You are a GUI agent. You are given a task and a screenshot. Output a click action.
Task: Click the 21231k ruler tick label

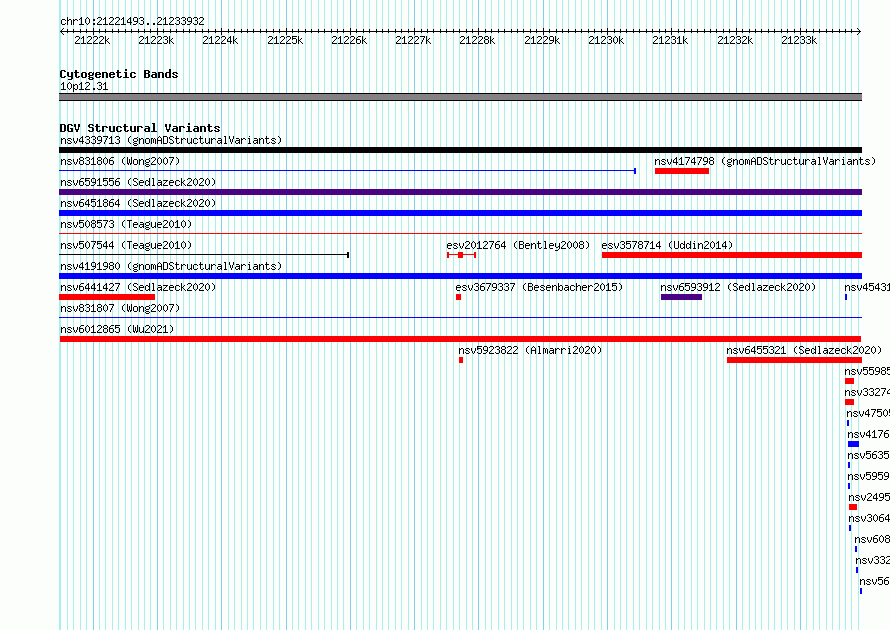(670, 40)
